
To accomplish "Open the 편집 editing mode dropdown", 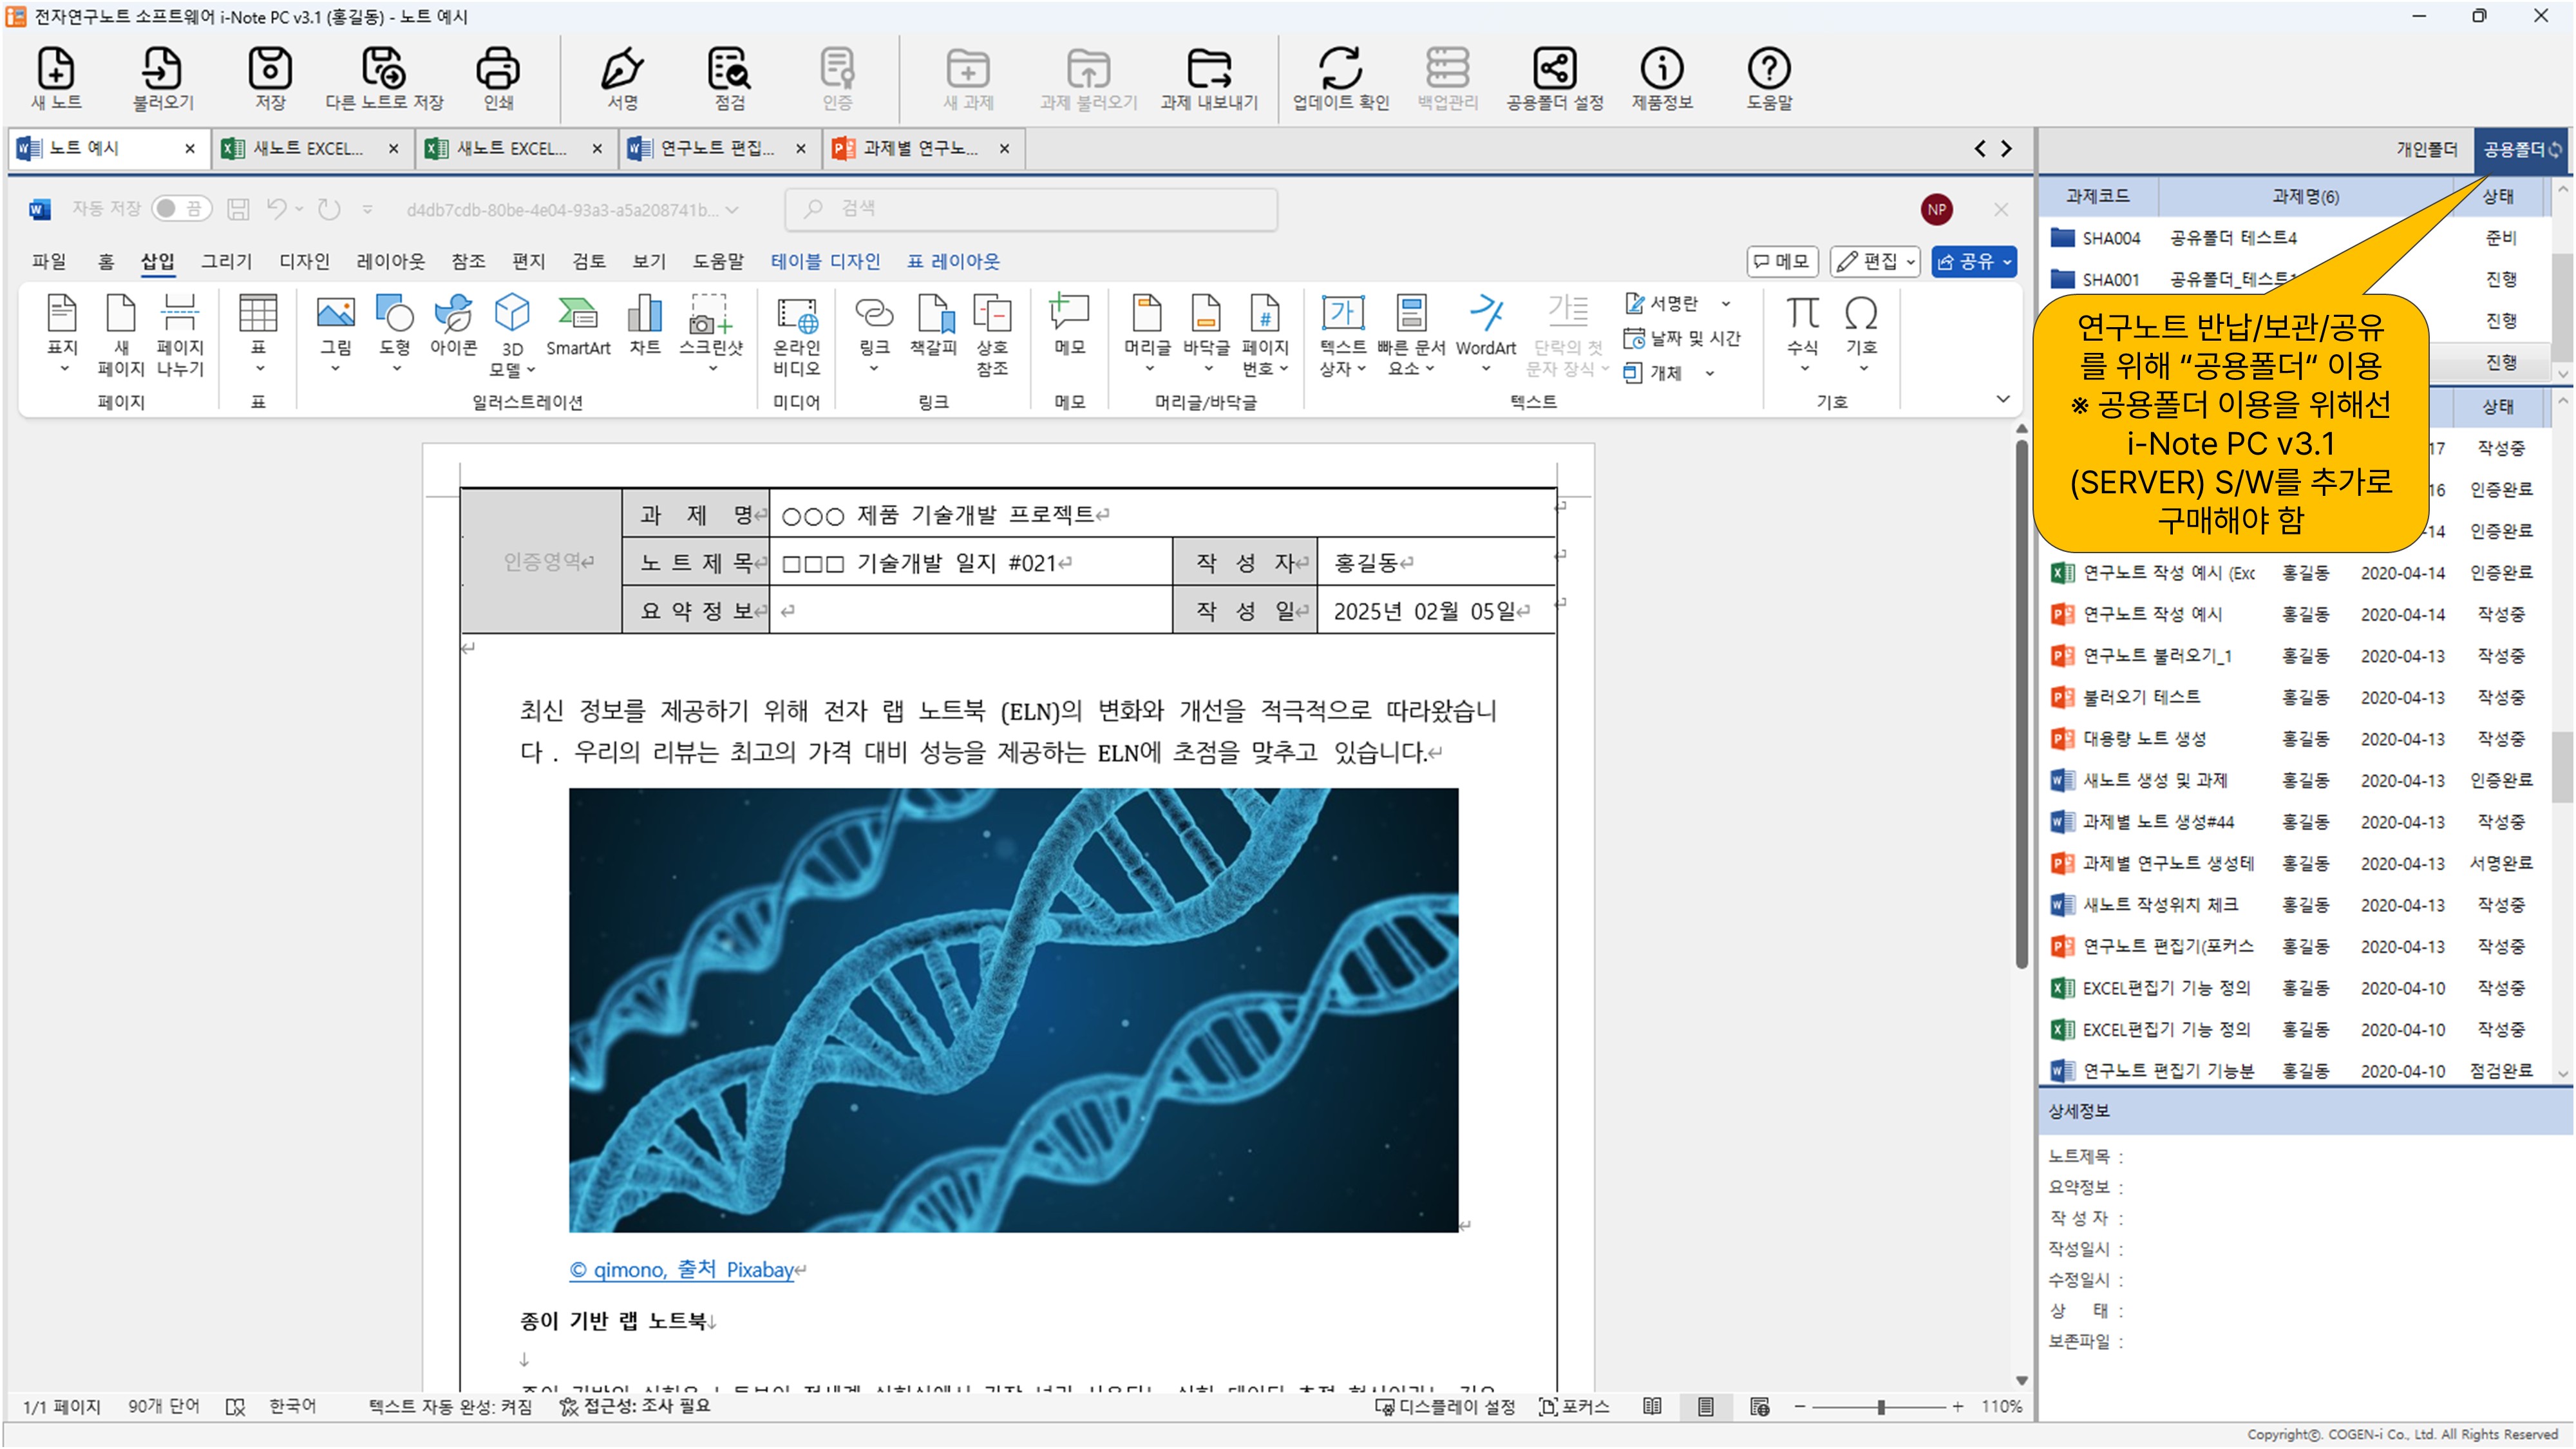I will pyautogui.click(x=1875, y=261).
